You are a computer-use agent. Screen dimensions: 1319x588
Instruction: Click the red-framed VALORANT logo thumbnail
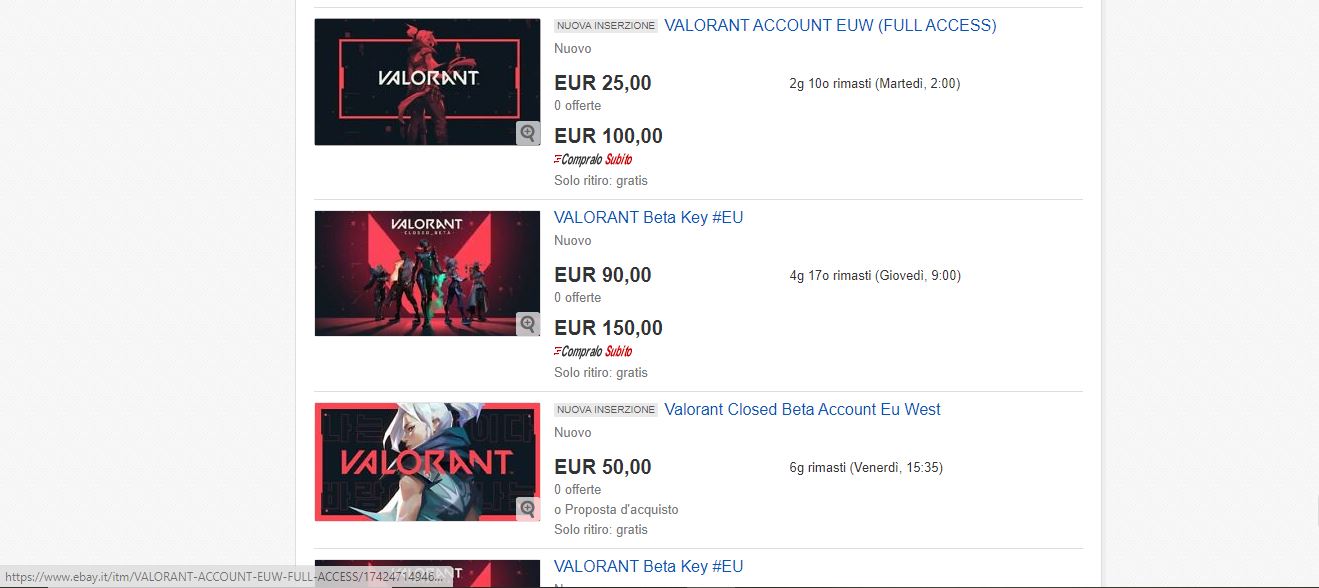(x=427, y=82)
